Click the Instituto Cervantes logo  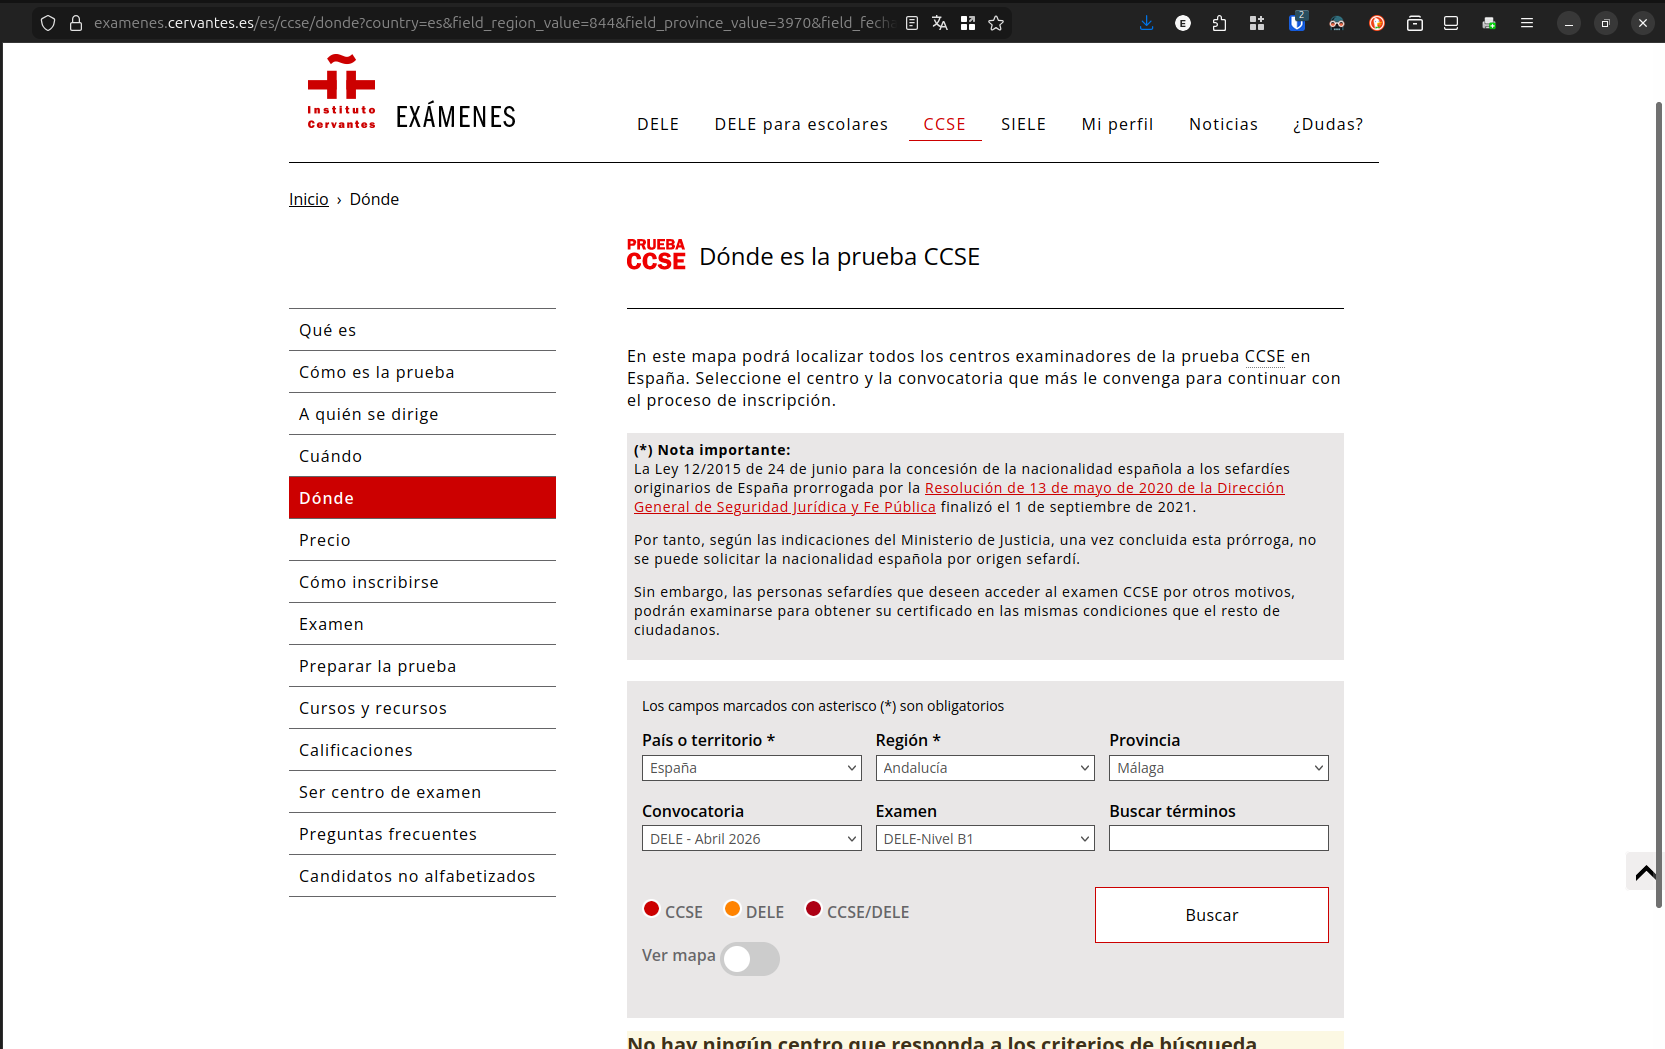(x=342, y=93)
